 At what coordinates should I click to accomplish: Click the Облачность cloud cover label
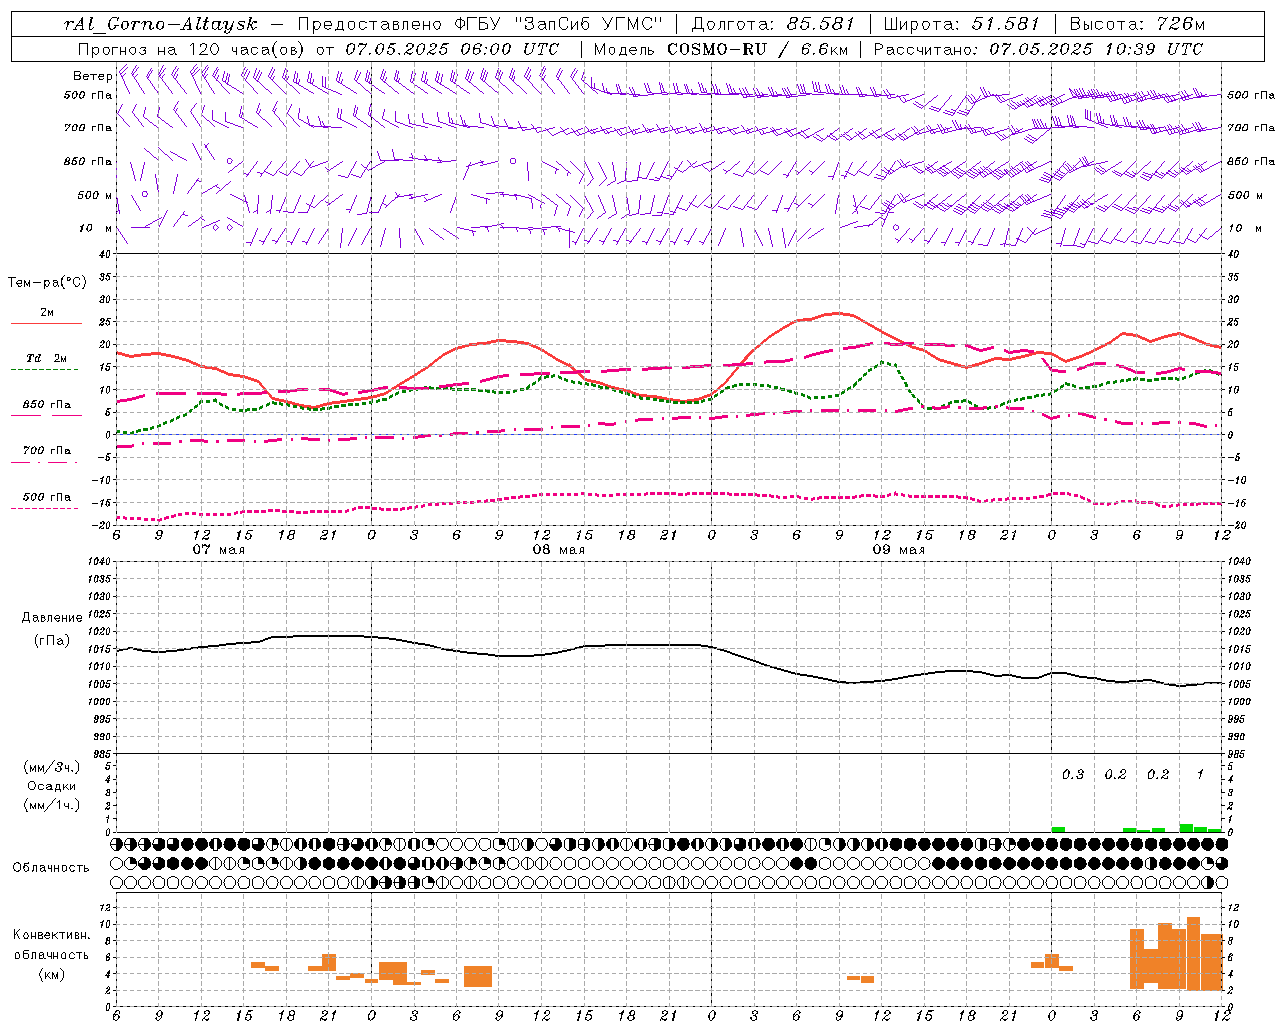pos(51,867)
